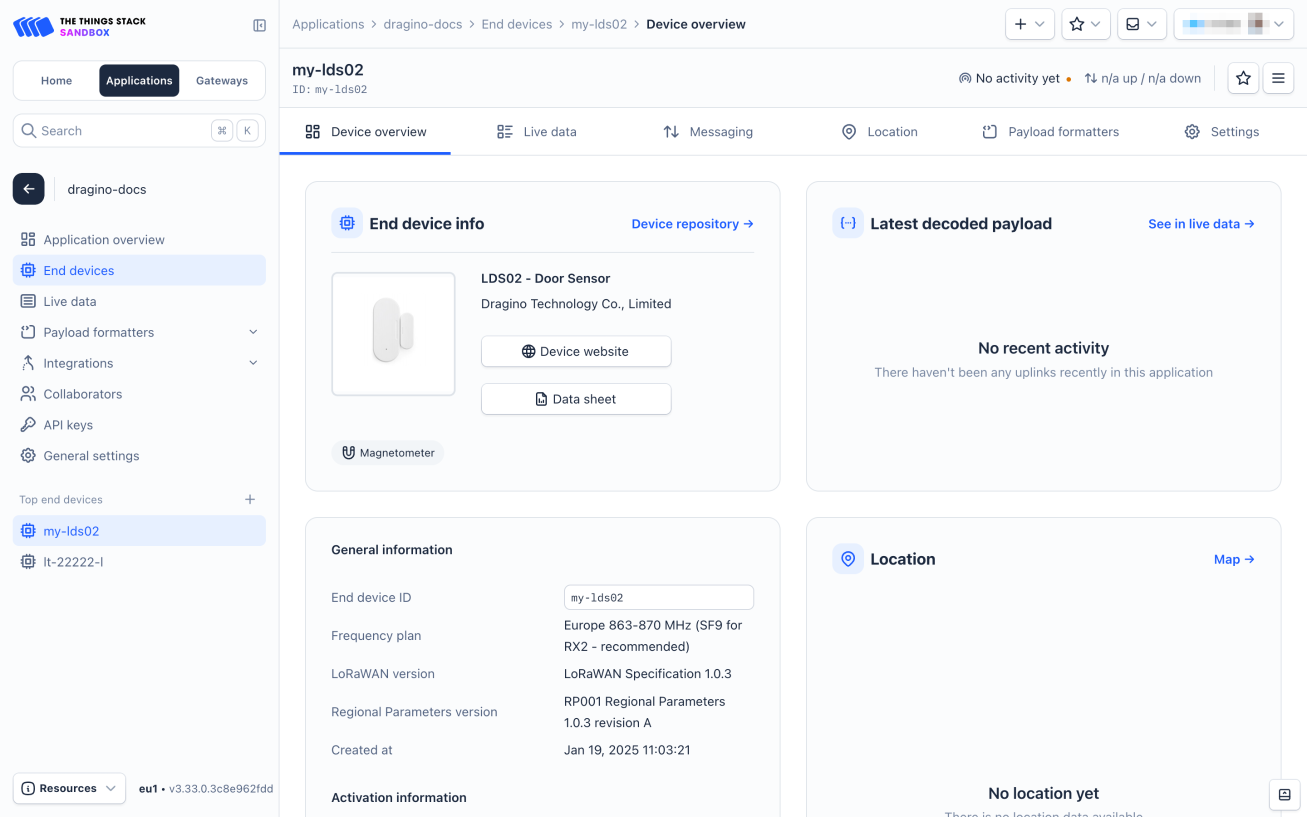The image size is (1307, 817).
Task: Open the Payload formatters tab
Action: (x=1050, y=132)
